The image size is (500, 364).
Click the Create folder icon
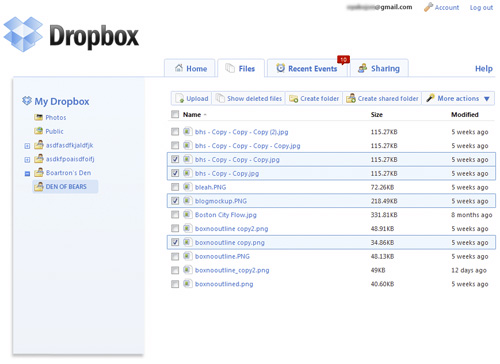[x=293, y=98]
